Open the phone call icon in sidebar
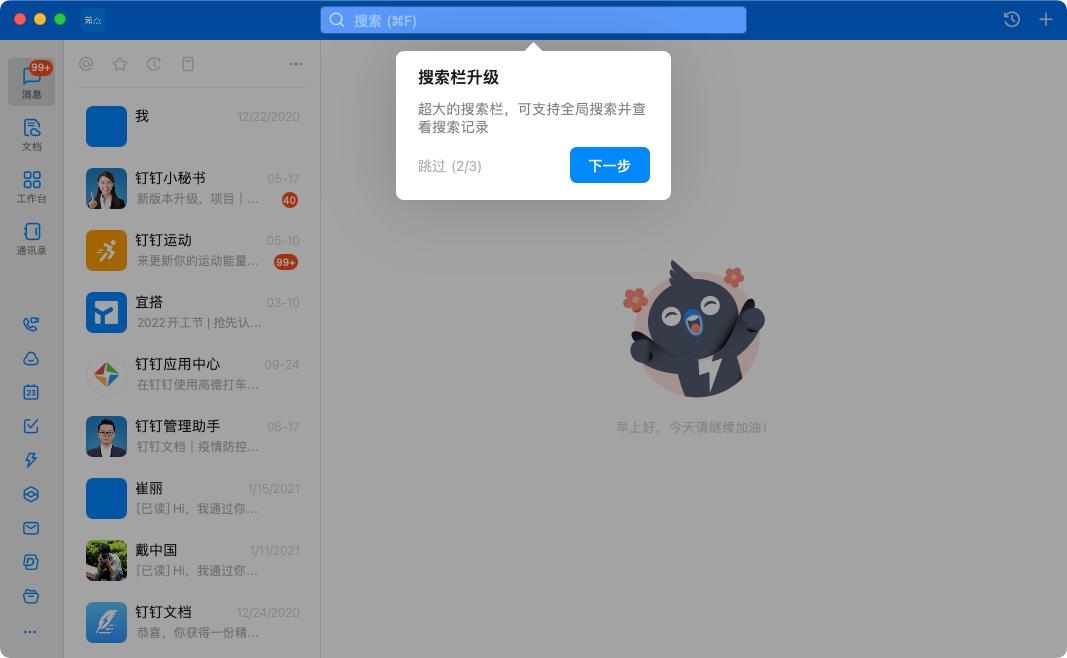 pos(31,324)
